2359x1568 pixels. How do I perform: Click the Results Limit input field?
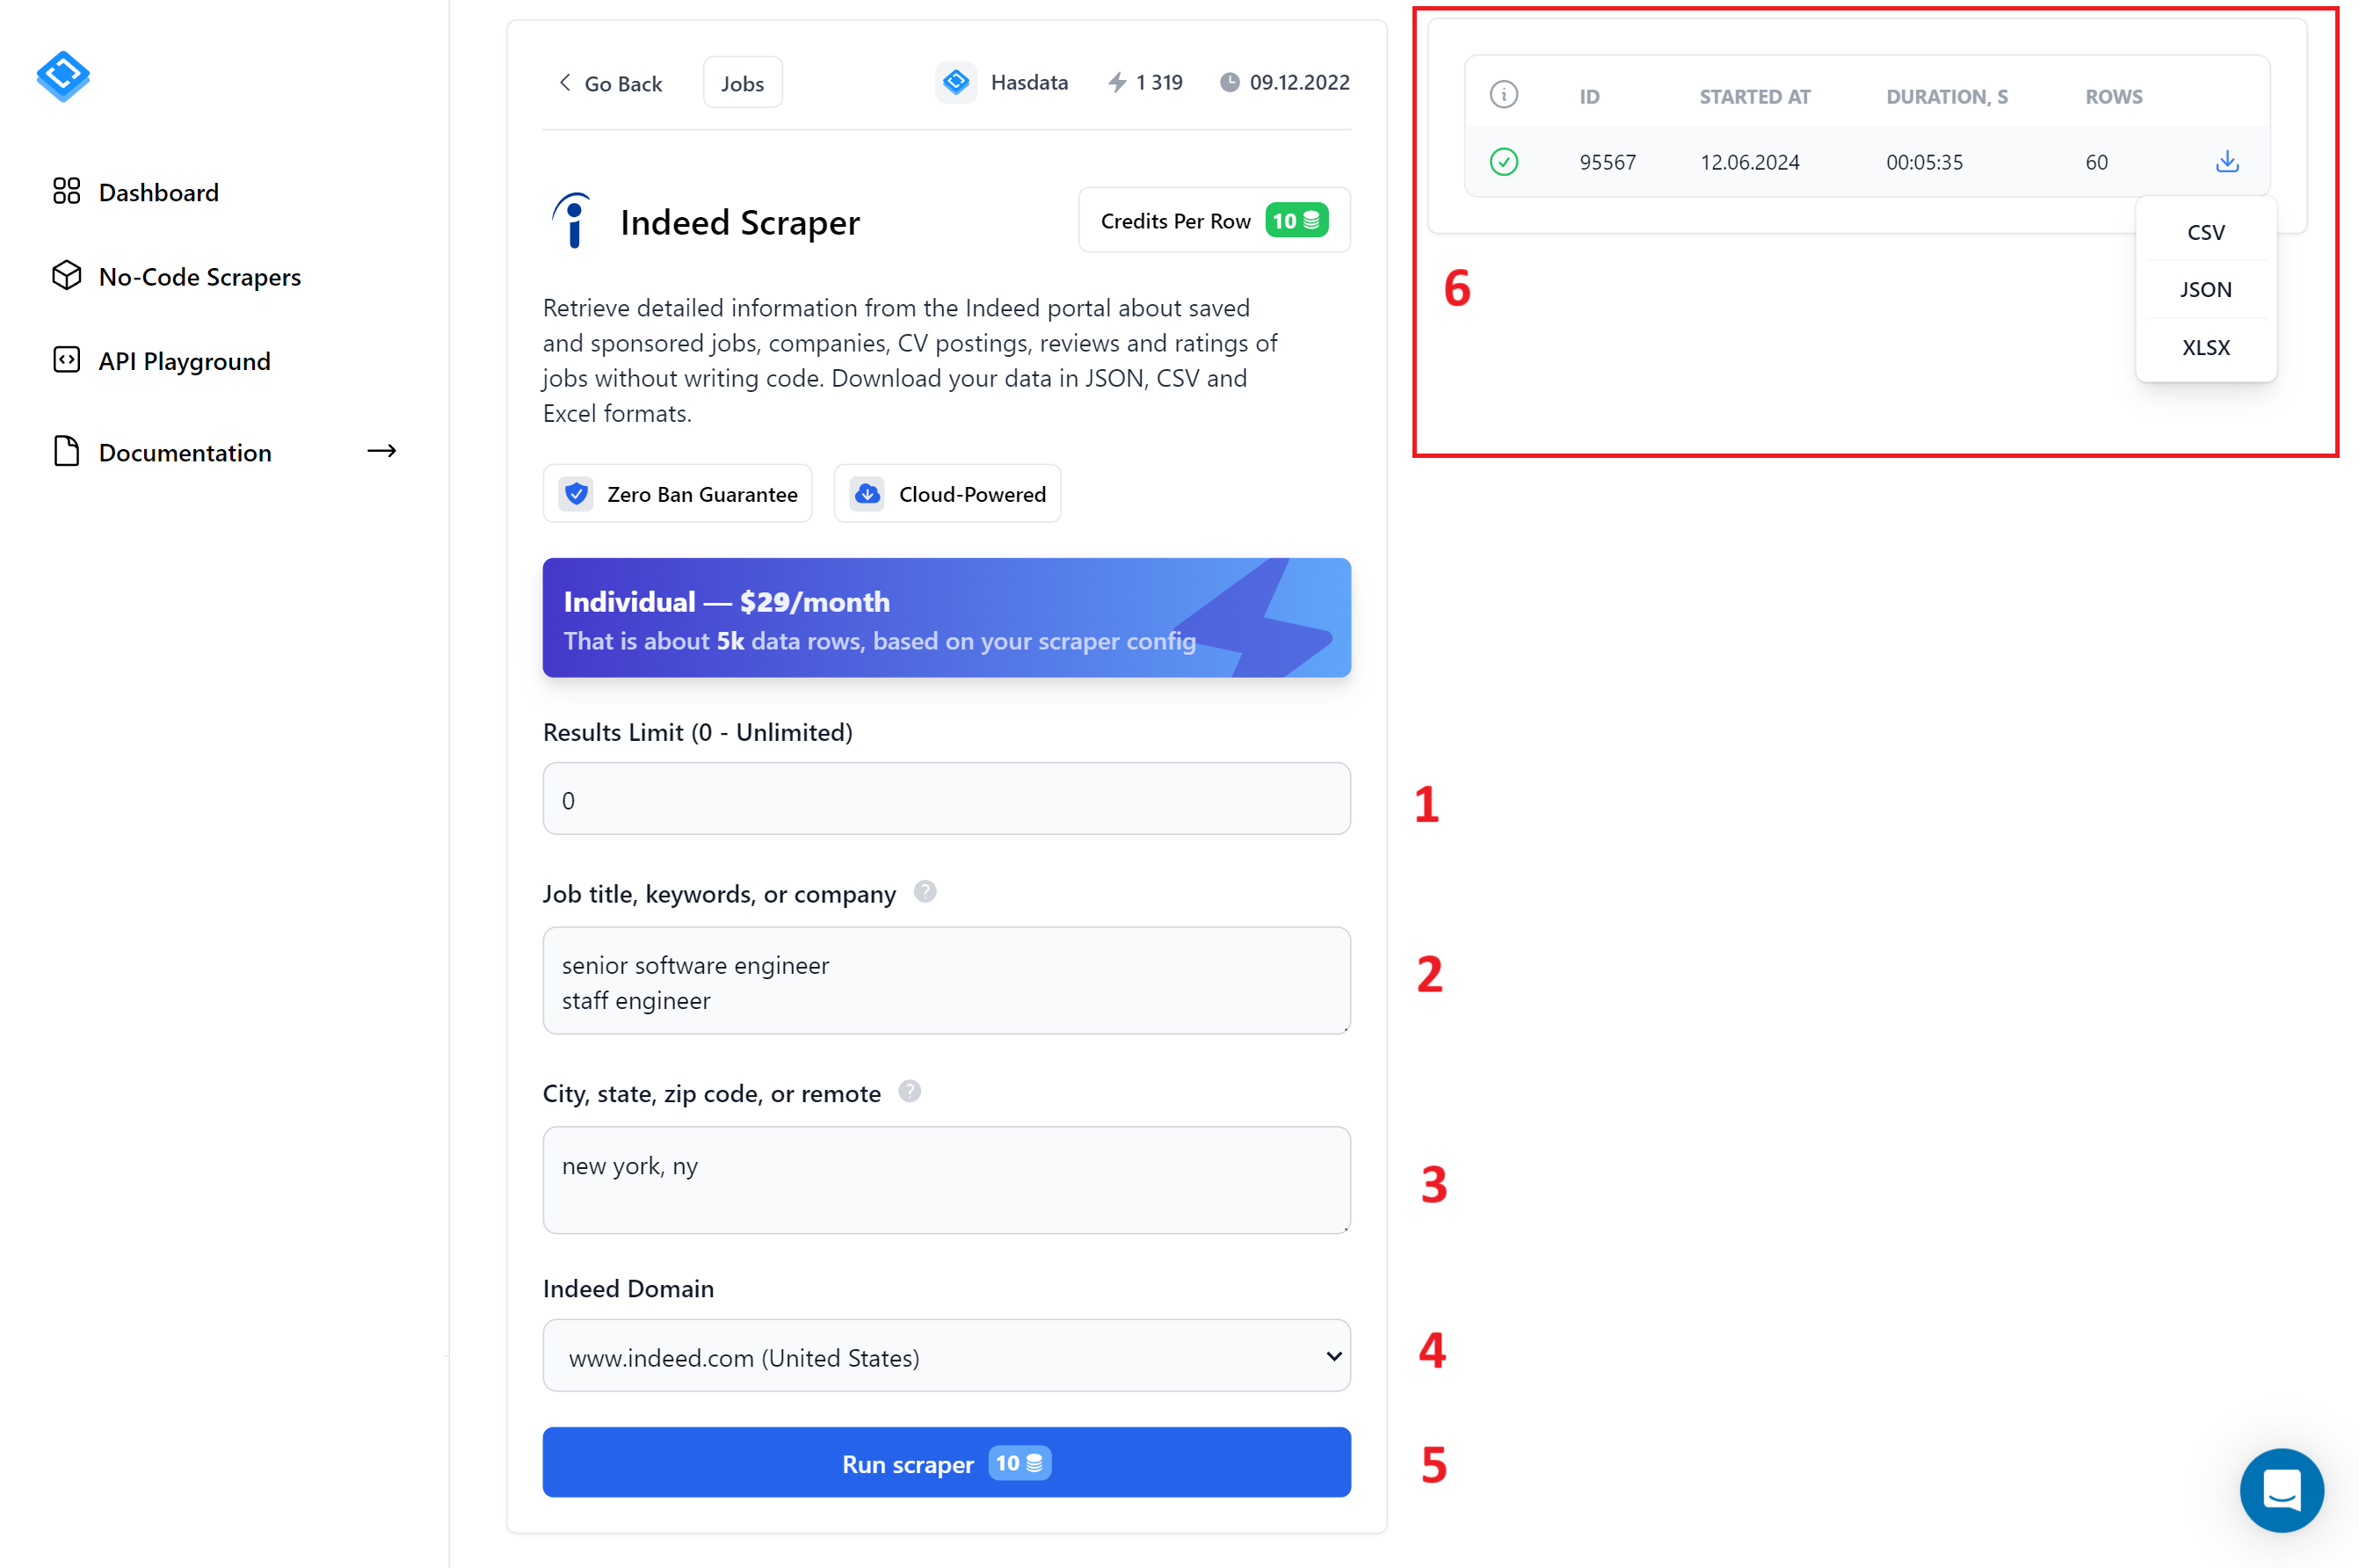[x=947, y=800]
